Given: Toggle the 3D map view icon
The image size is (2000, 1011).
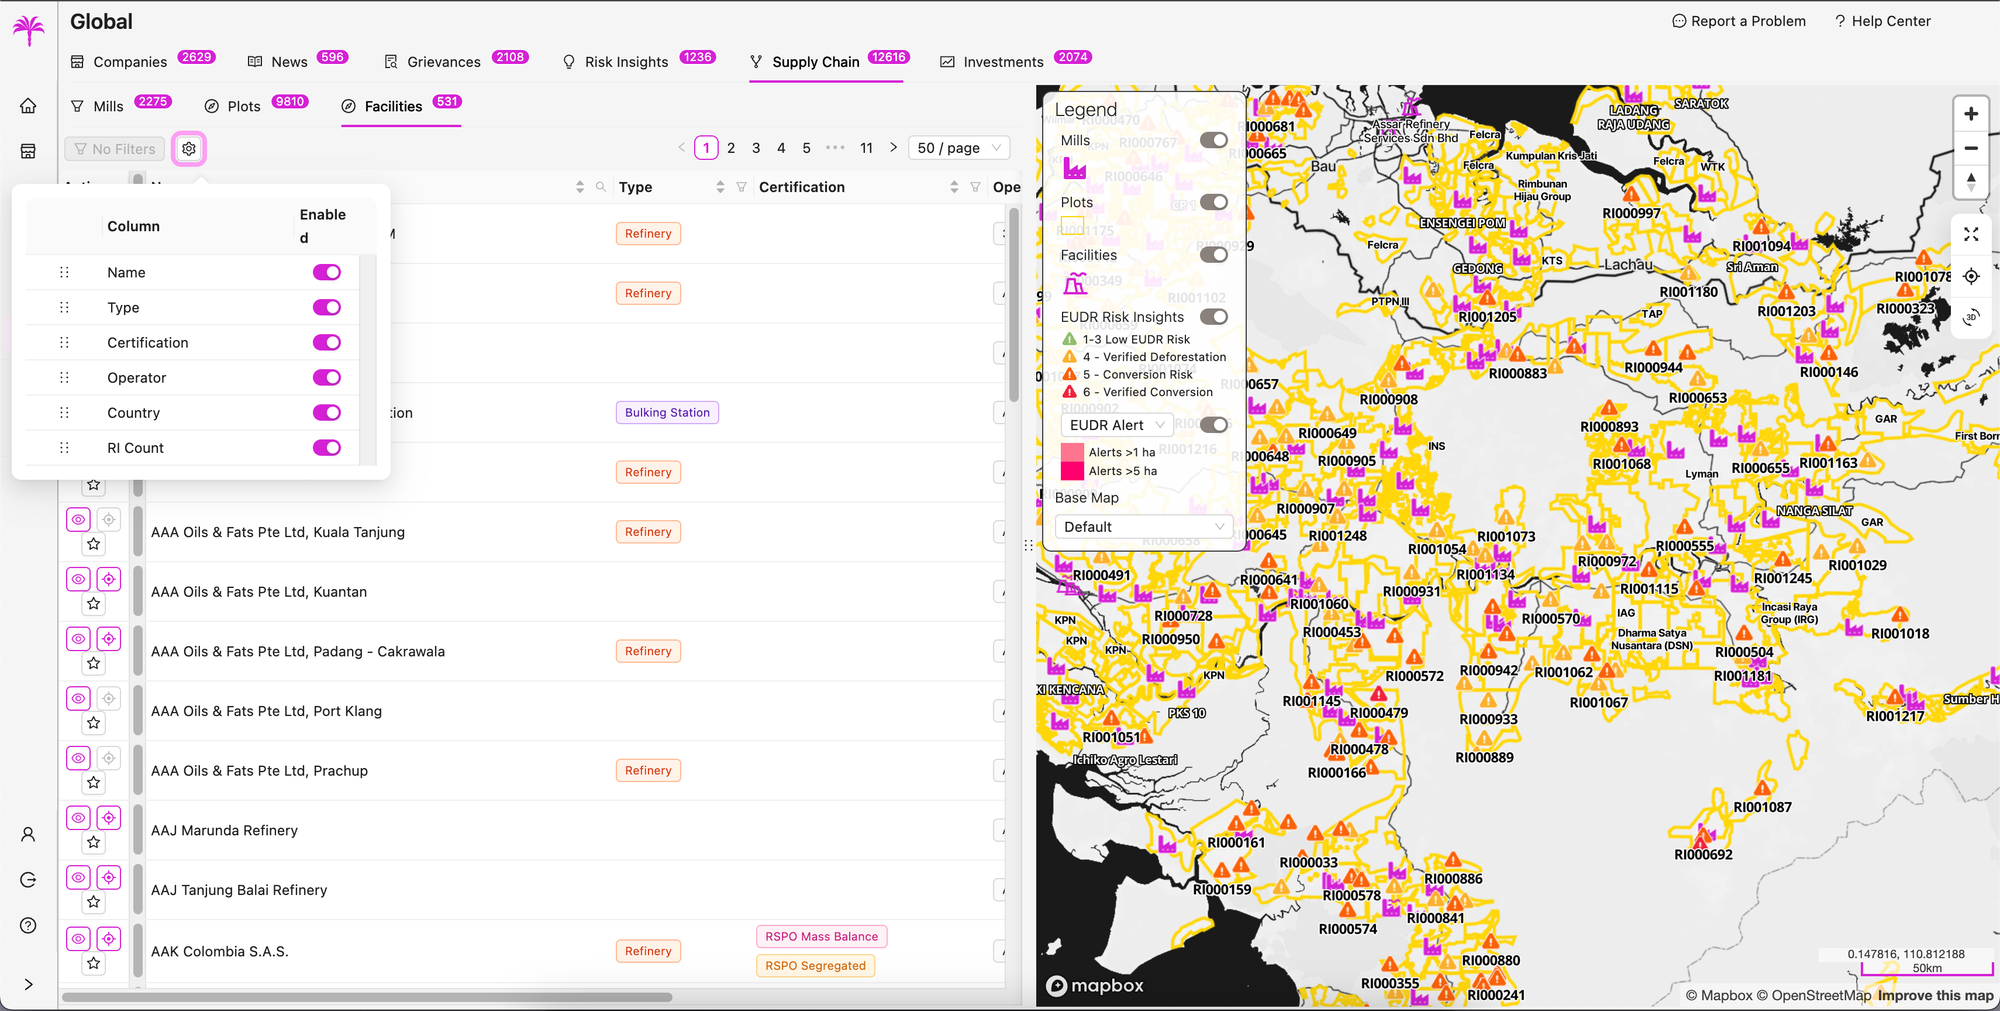Looking at the screenshot, I should 1971,317.
